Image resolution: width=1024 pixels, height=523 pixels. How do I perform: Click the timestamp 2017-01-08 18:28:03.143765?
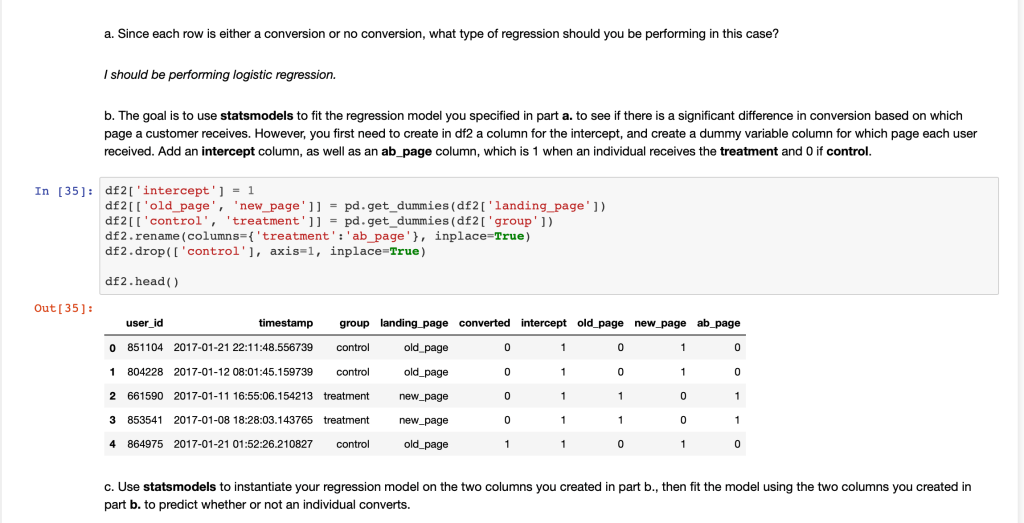click(243, 420)
